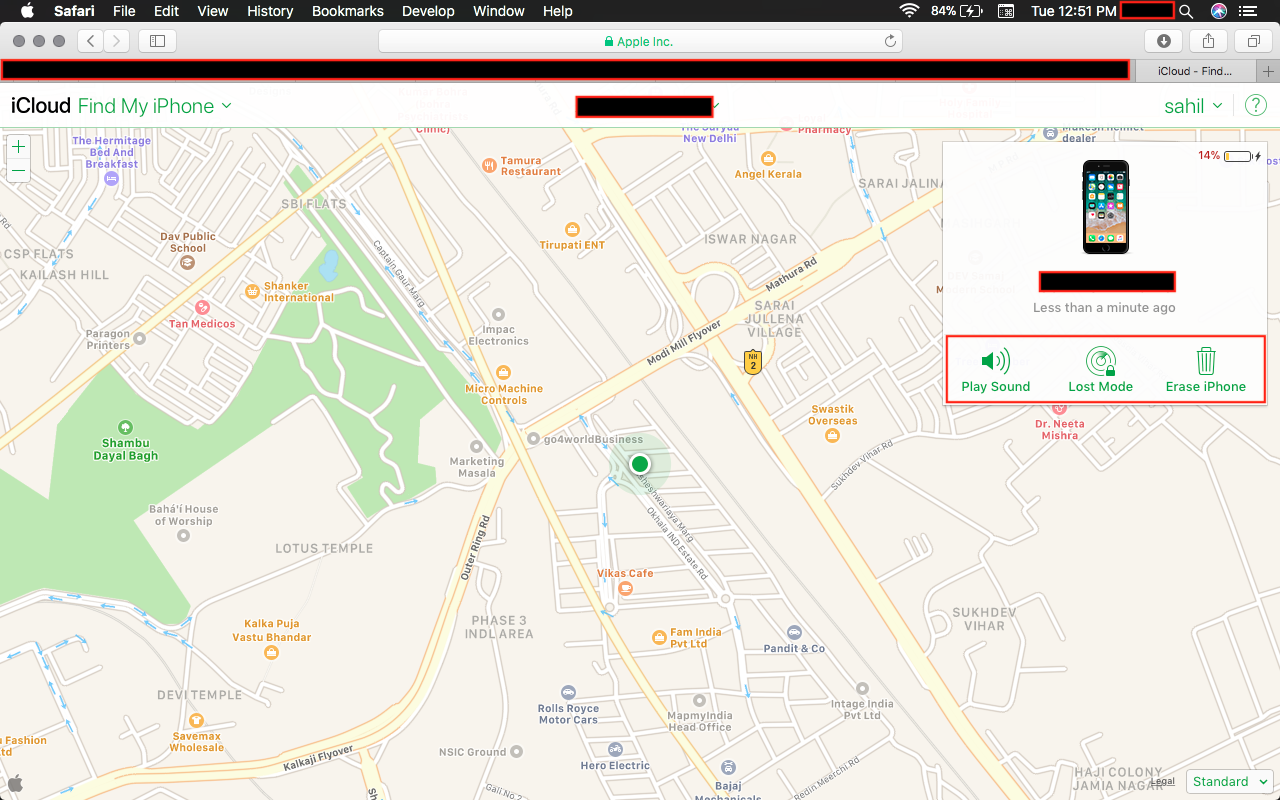1280x800 pixels.
Task: Open the Develop menu
Action: point(429,11)
